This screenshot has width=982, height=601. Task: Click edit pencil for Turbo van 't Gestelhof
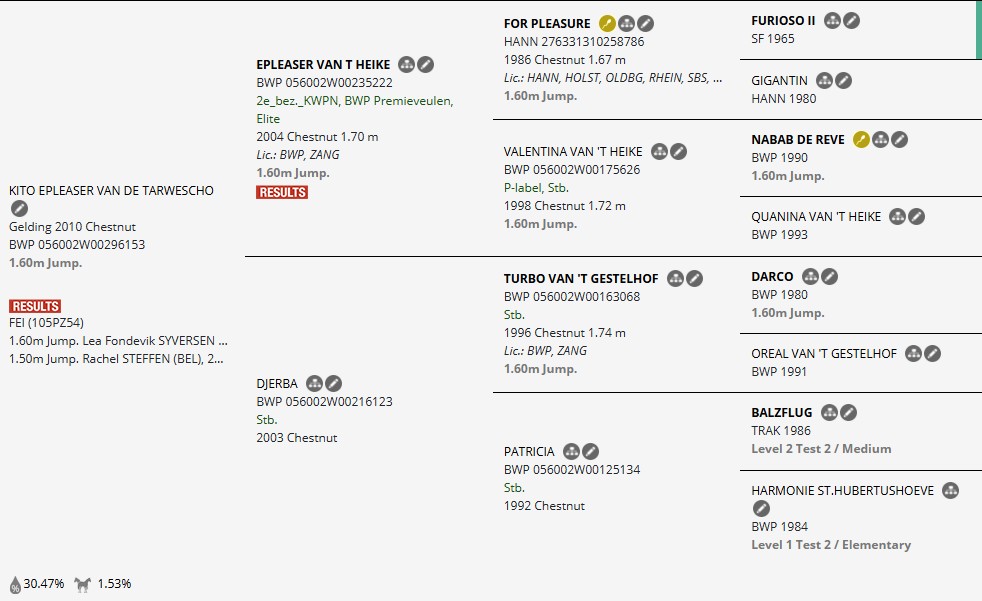pyautogui.click(x=694, y=279)
